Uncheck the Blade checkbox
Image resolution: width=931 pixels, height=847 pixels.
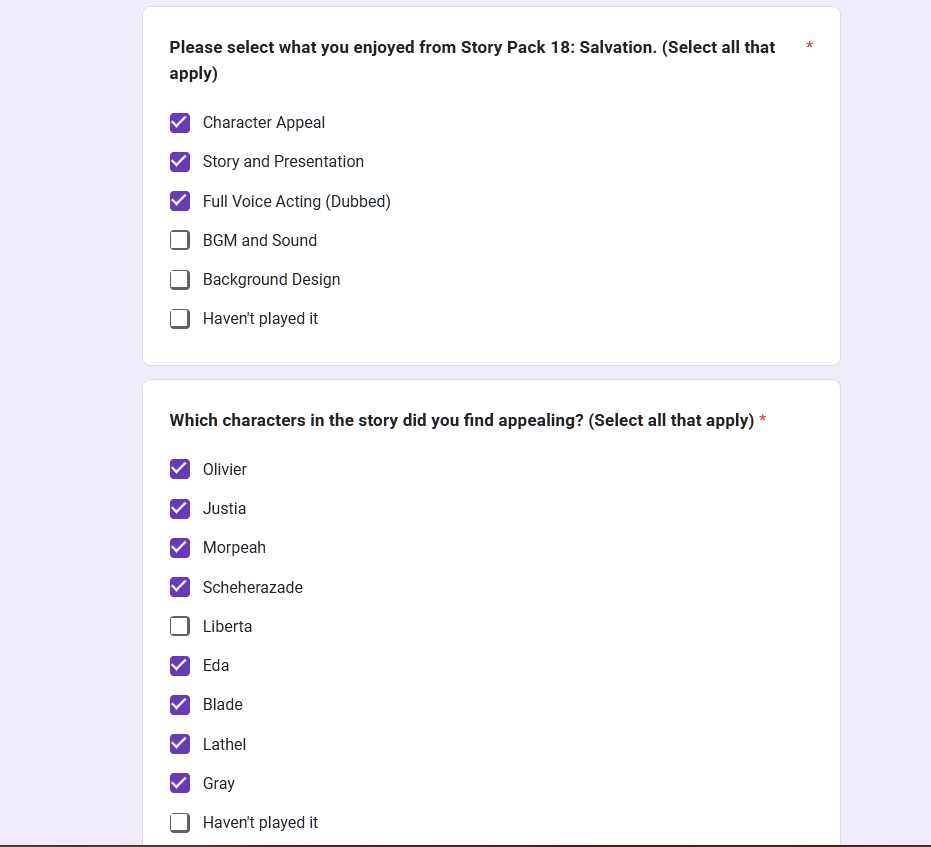click(x=180, y=705)
